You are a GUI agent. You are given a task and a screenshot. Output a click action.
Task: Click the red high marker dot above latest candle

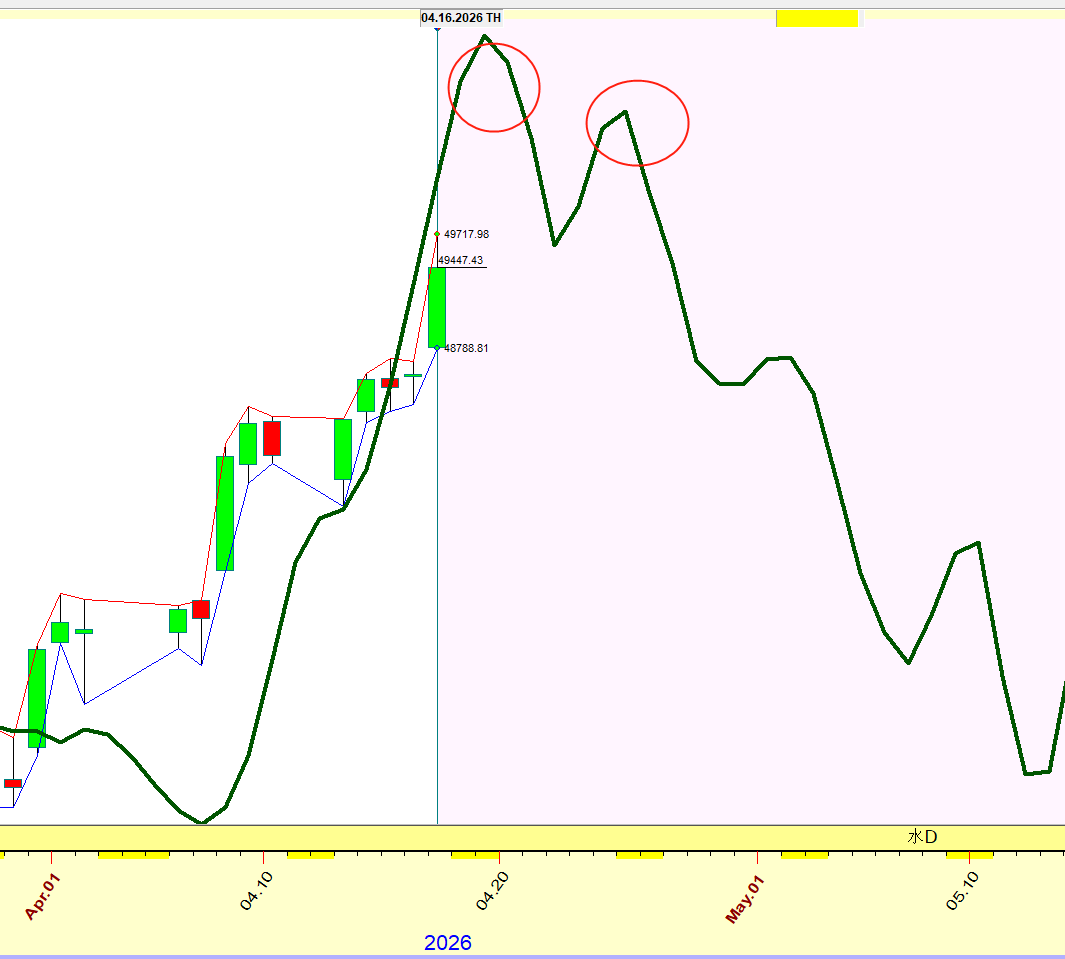point(437,234)
